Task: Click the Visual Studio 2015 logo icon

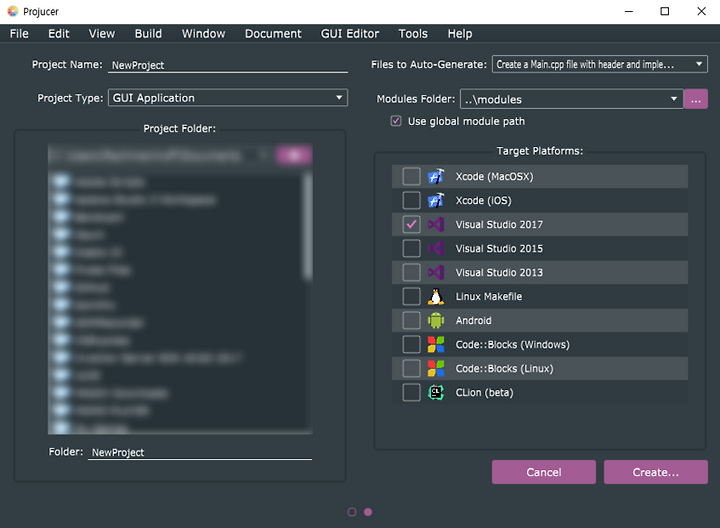Action: pos(436,248)
